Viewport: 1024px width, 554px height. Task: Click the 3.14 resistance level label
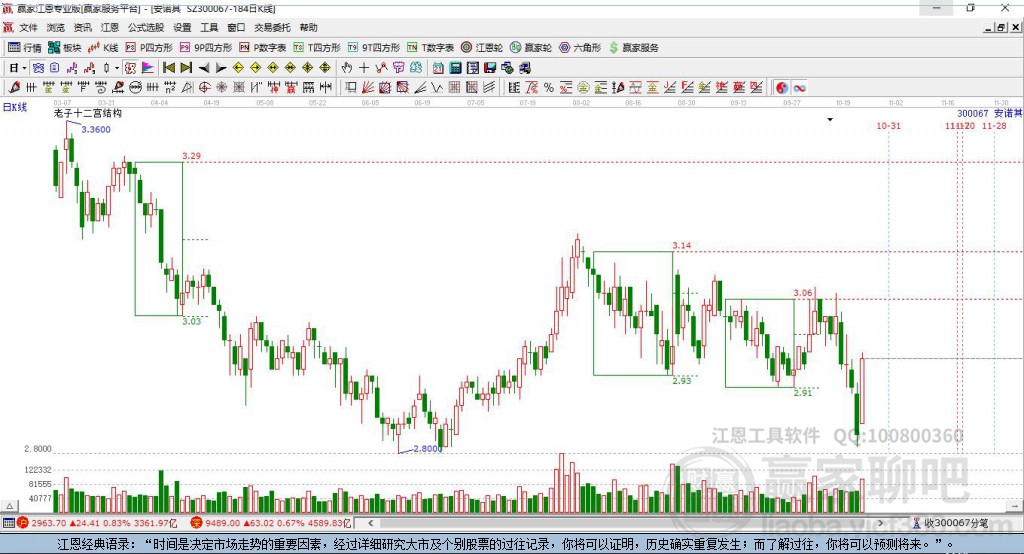coord(681,246)
